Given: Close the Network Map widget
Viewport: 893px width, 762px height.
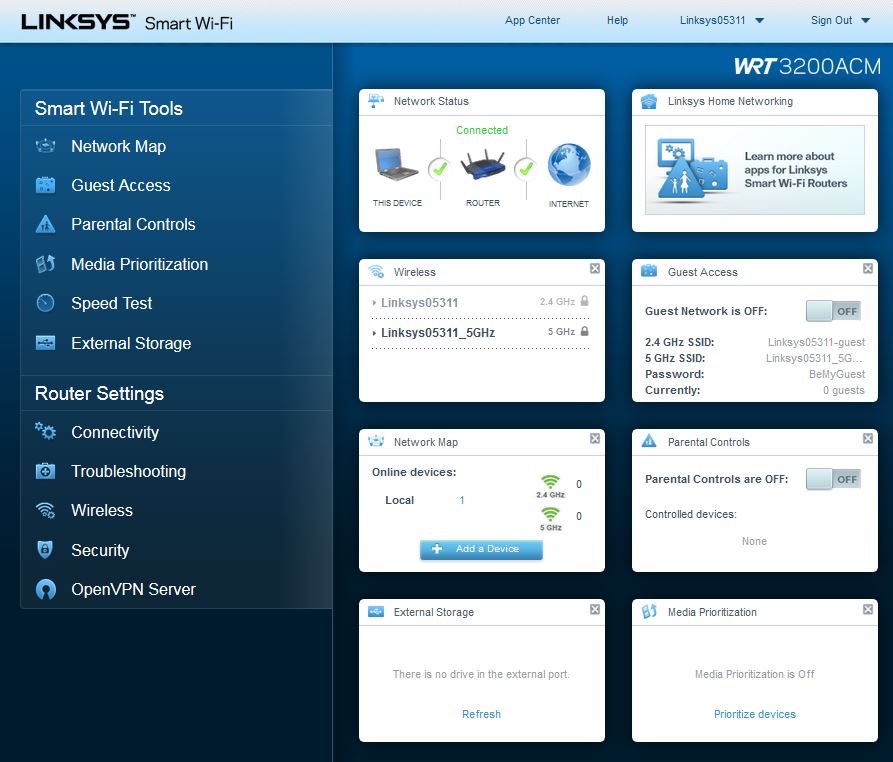Looking at the screenshot, I should pos(595,438).
